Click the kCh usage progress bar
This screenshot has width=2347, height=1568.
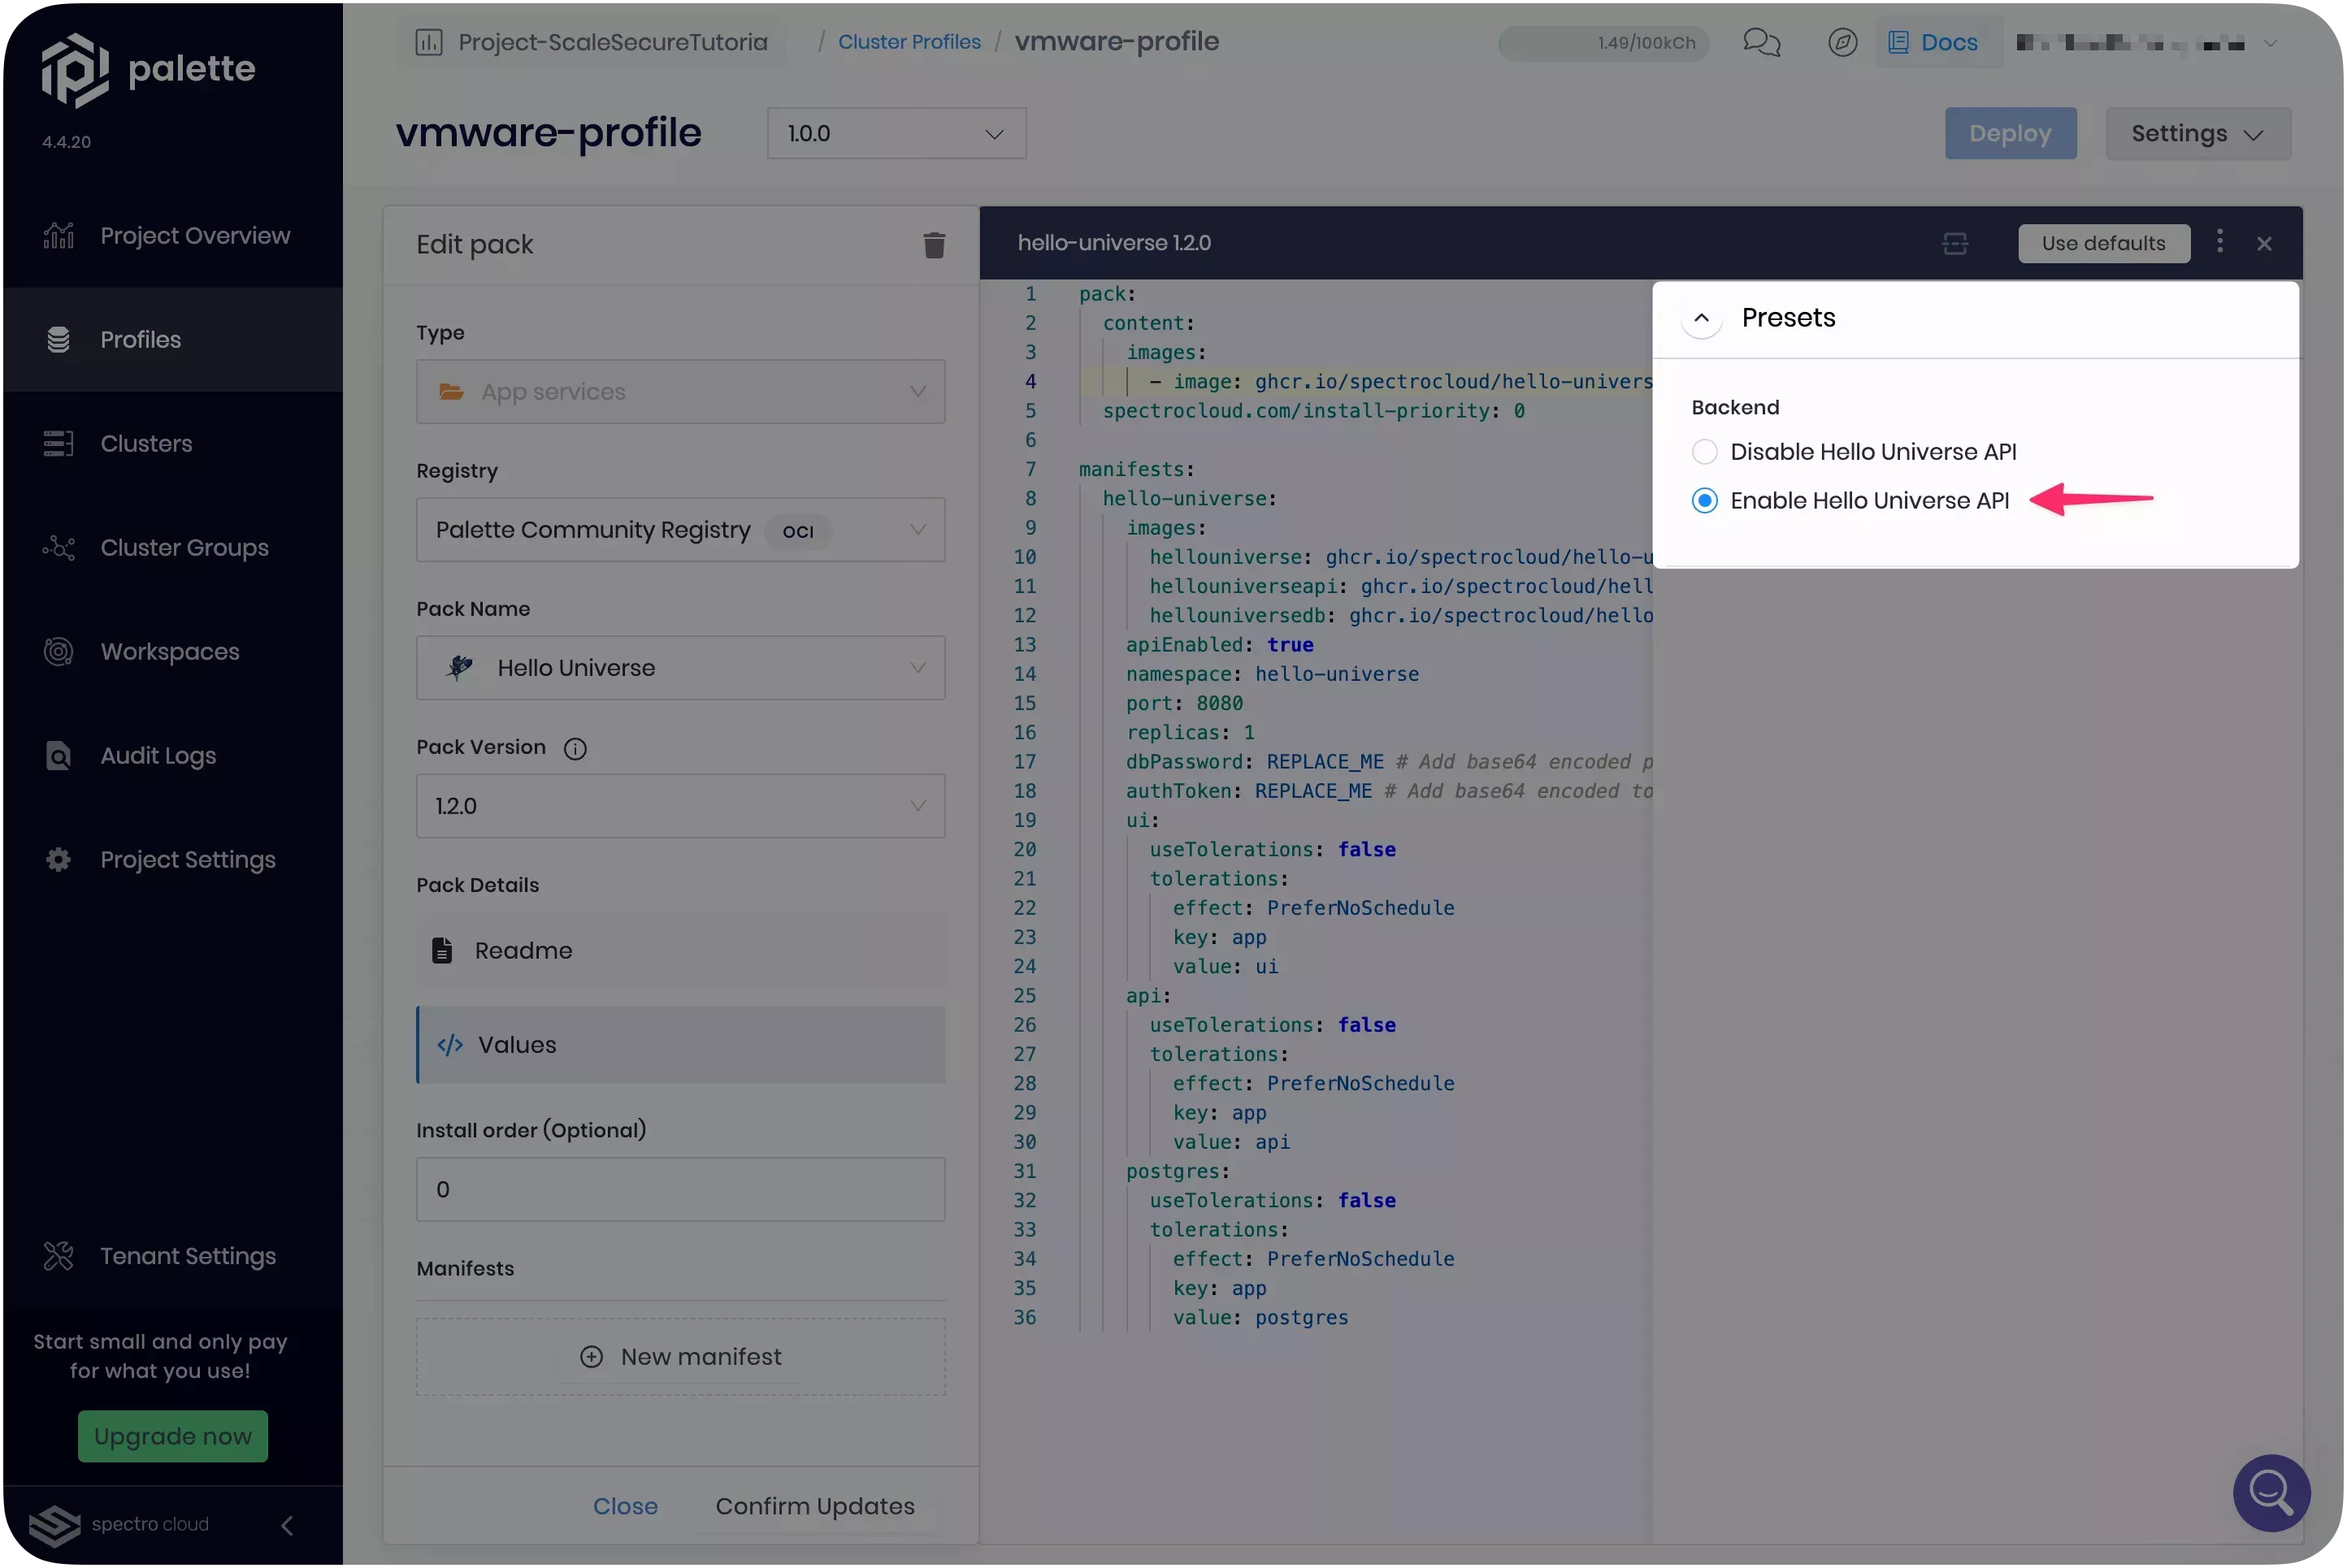tap(1603, 43)
